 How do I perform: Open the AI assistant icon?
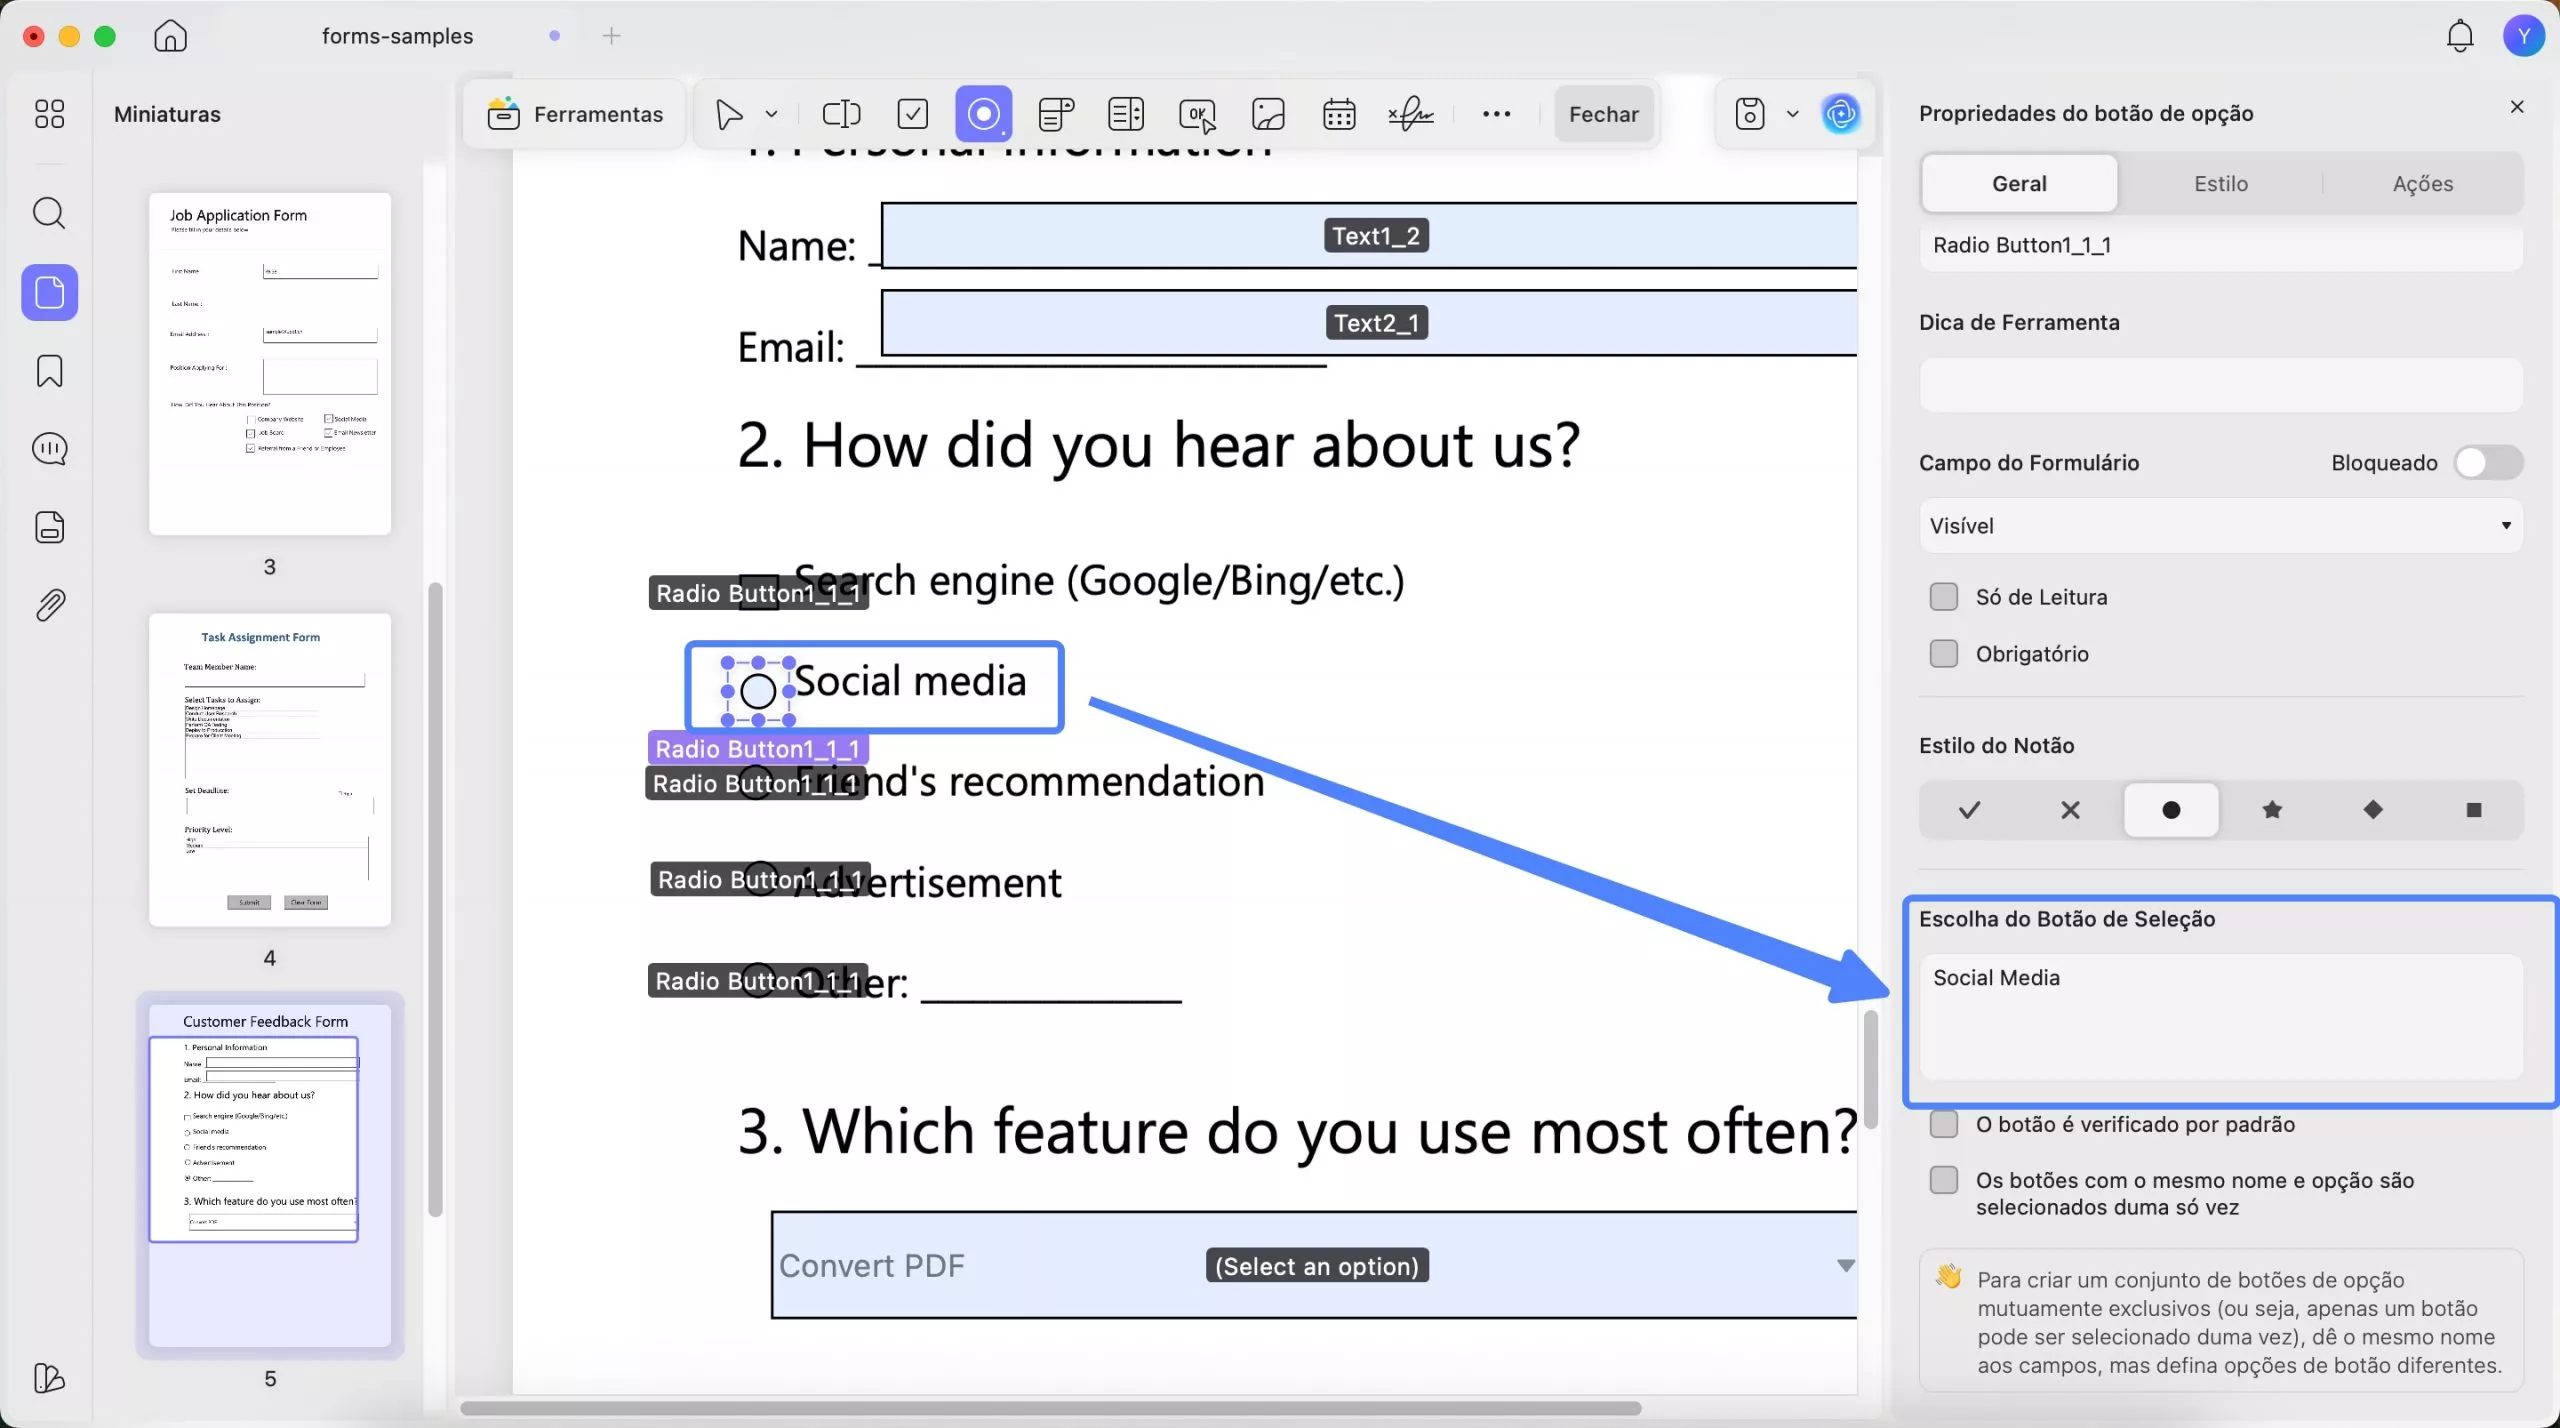click(x=1841, y=114)
